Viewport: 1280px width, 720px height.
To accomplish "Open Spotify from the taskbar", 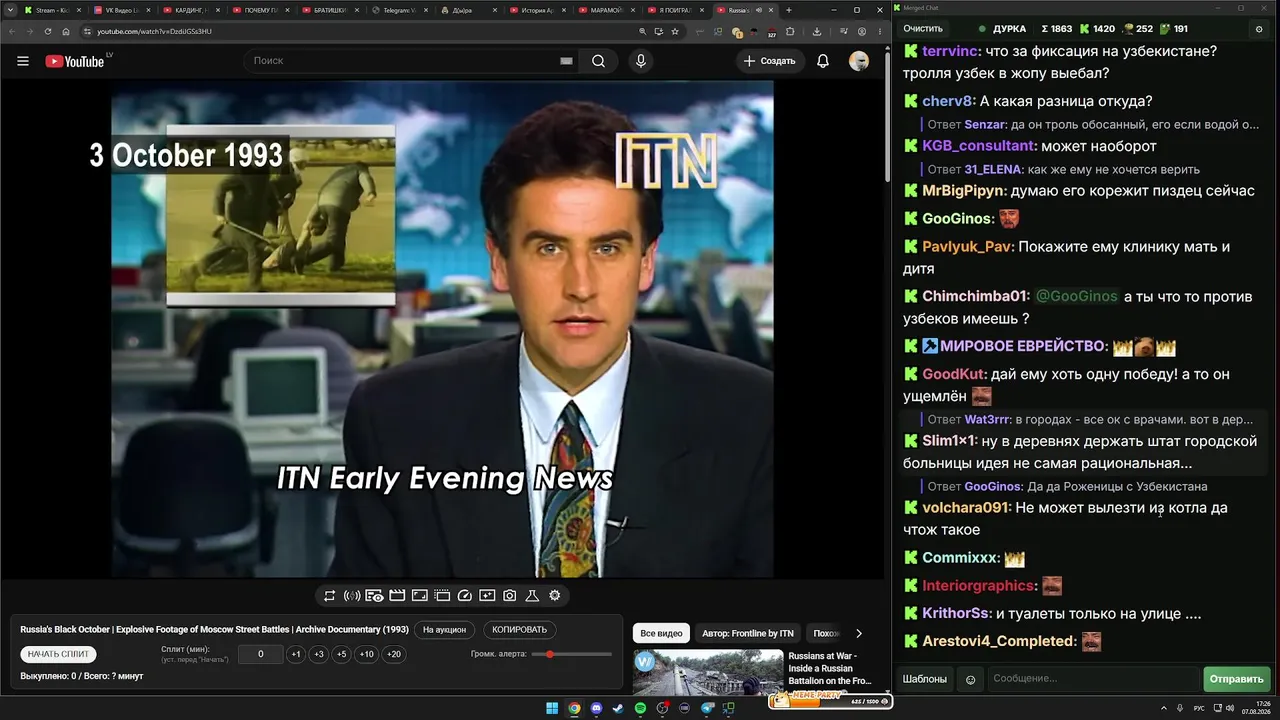I will (641, 709).
